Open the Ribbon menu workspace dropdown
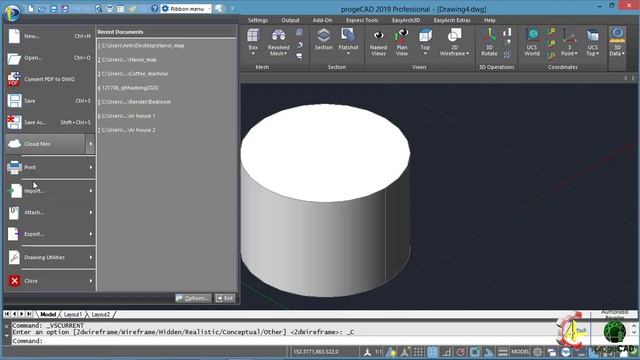The height and width of the screenshot is (360, 640). 187,9
